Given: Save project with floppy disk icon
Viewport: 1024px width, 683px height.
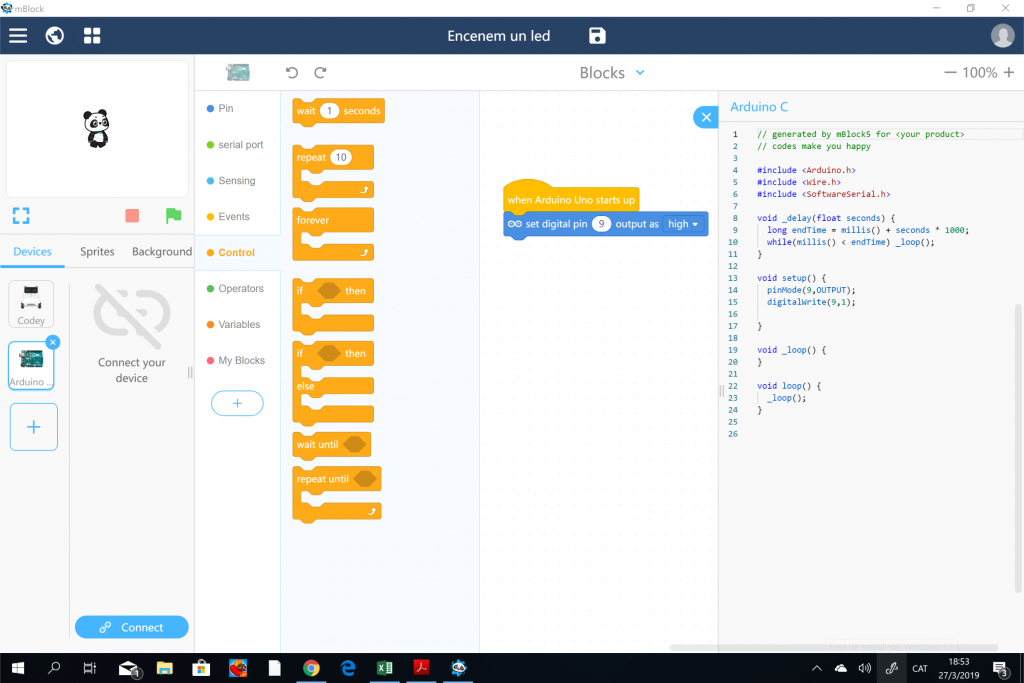Looking at the screenshot, I should [597, 36].
